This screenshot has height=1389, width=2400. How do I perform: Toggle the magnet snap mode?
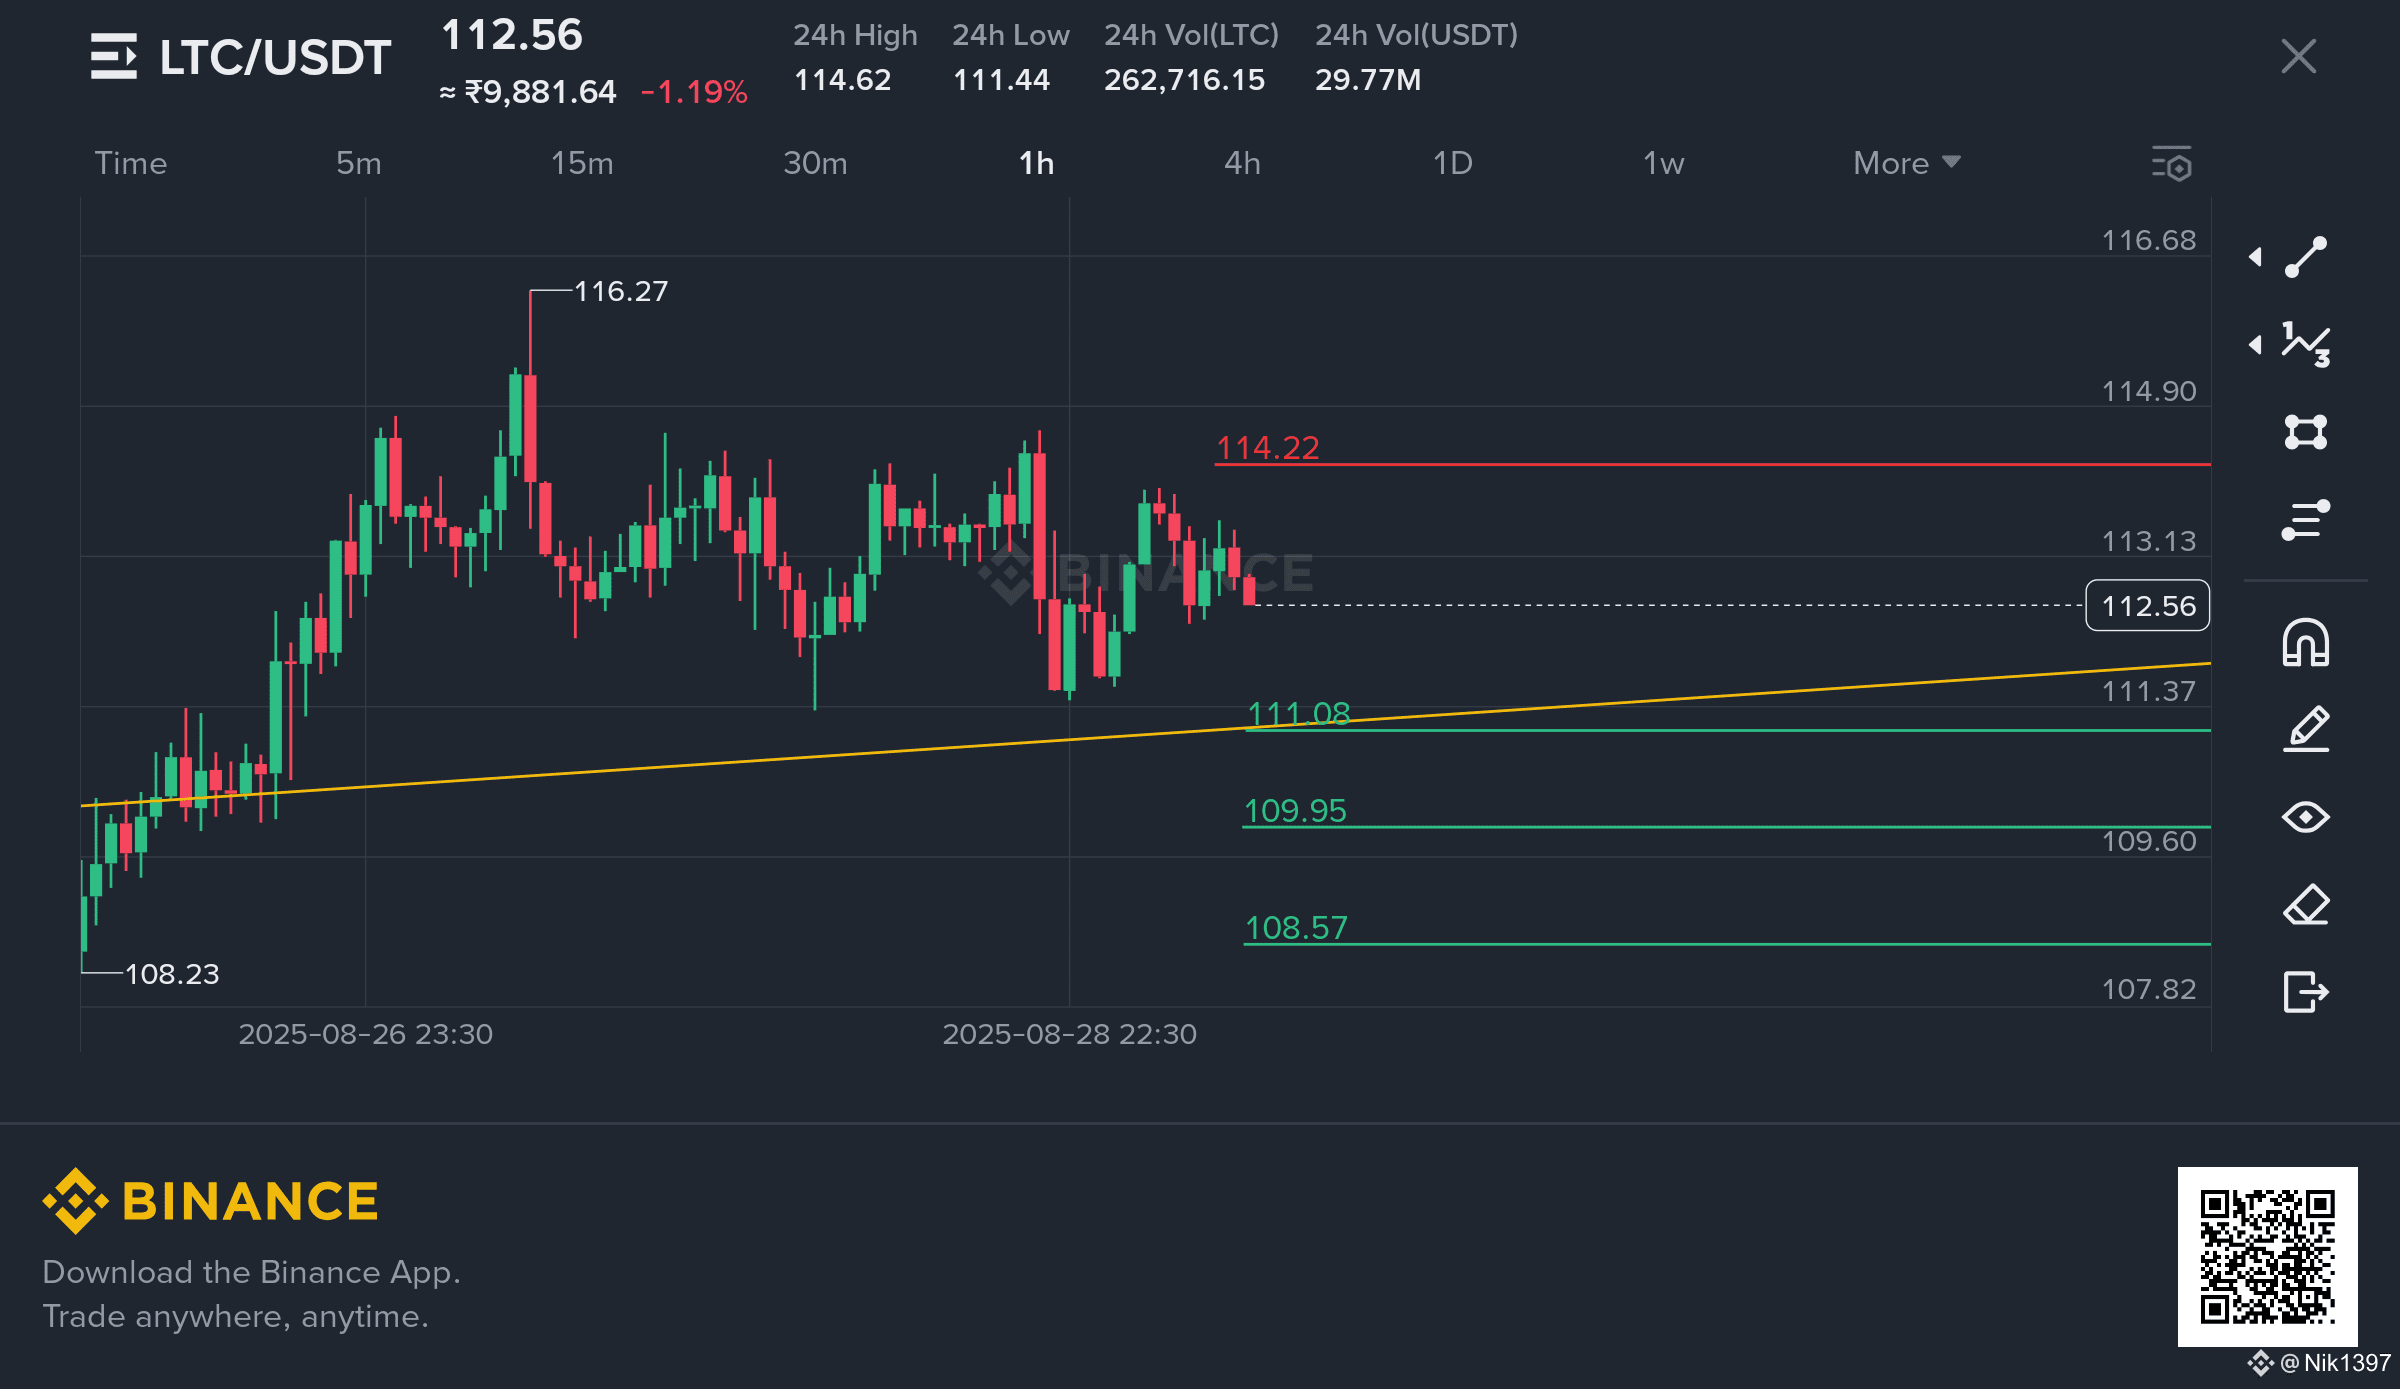point(2306,642)
